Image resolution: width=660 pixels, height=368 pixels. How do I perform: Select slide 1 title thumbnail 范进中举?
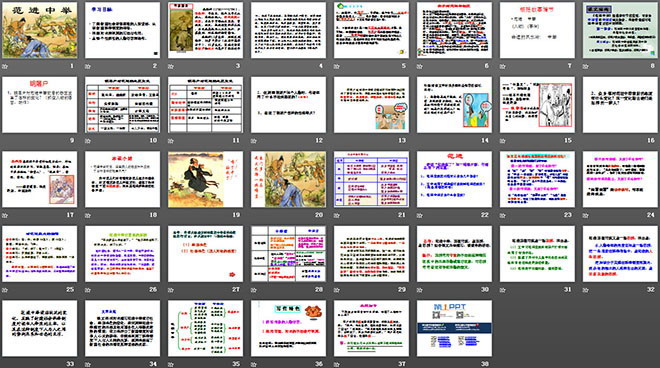point(40,30)
